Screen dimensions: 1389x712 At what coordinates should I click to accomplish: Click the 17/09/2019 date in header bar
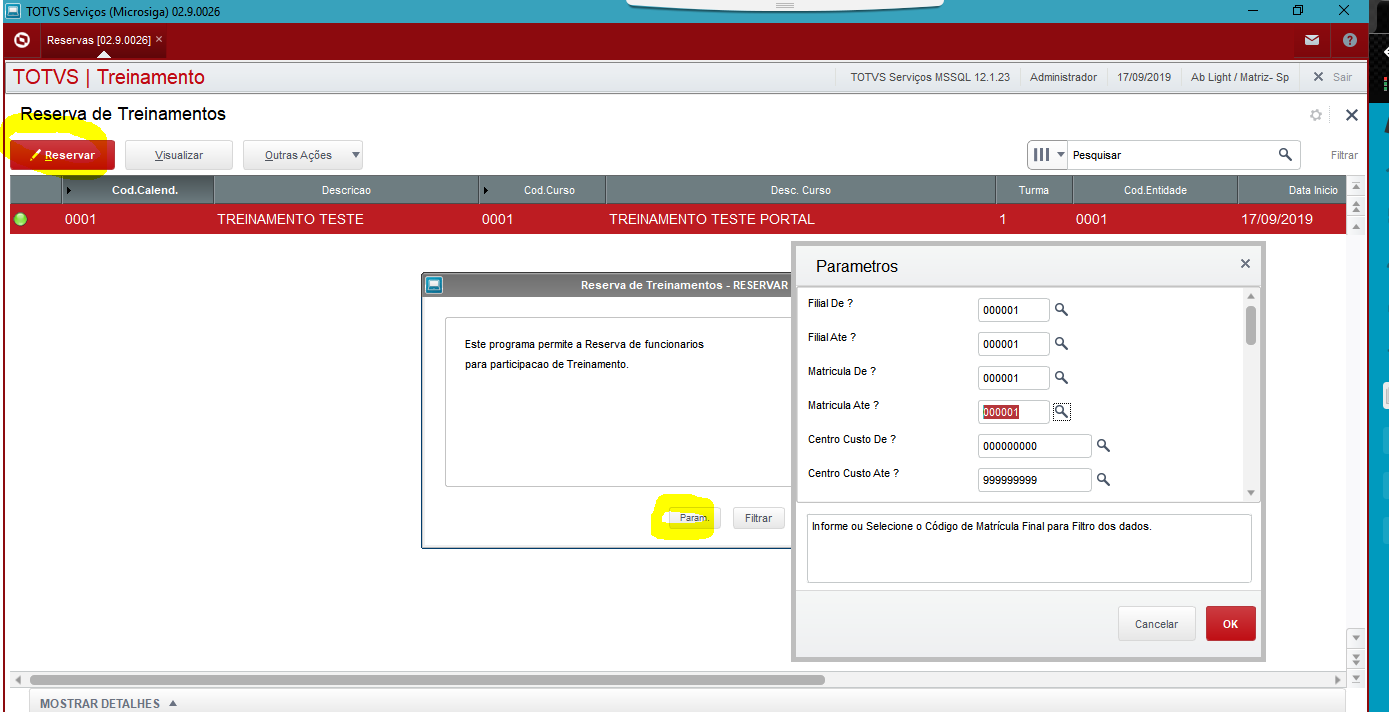pyautogui.click(x=1143, y=77)
